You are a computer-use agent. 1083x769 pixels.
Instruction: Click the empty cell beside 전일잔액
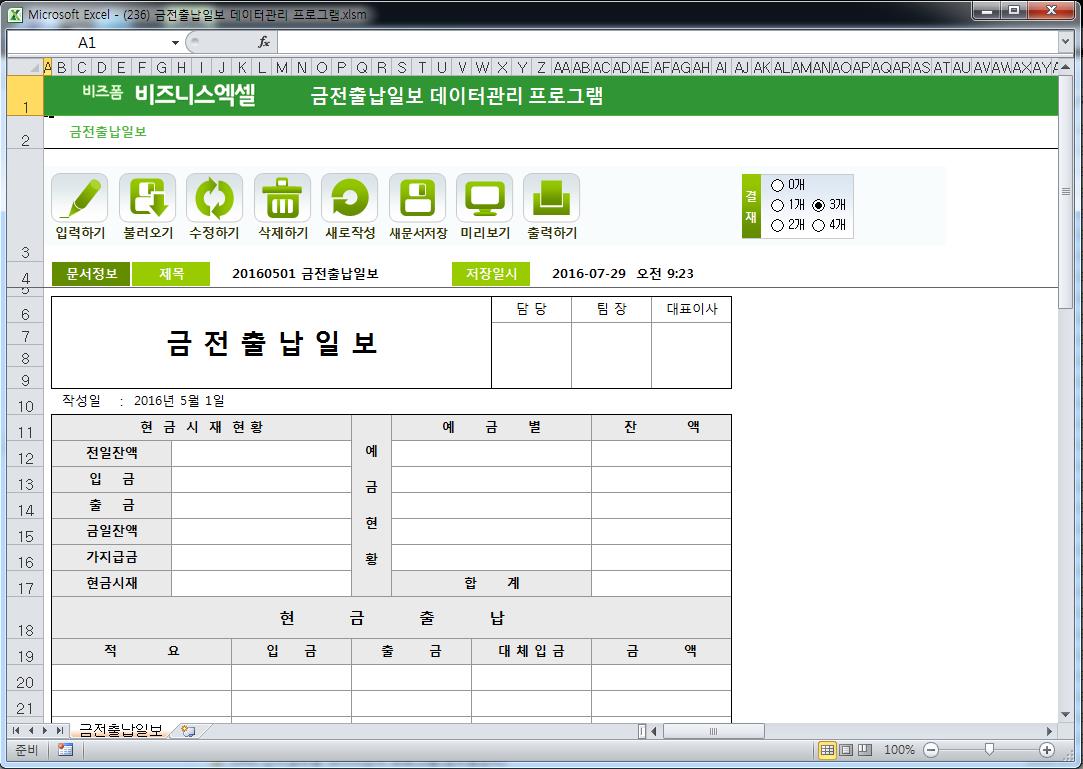click(x=261, y=453)
